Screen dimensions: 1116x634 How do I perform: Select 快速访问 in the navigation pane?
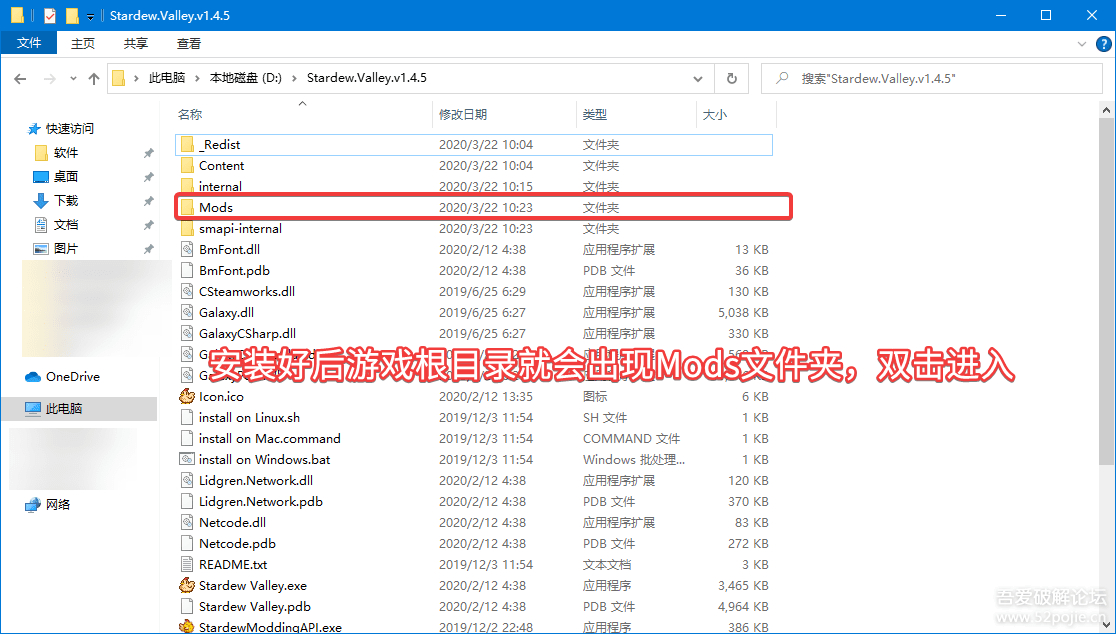(x=70, y=129)
